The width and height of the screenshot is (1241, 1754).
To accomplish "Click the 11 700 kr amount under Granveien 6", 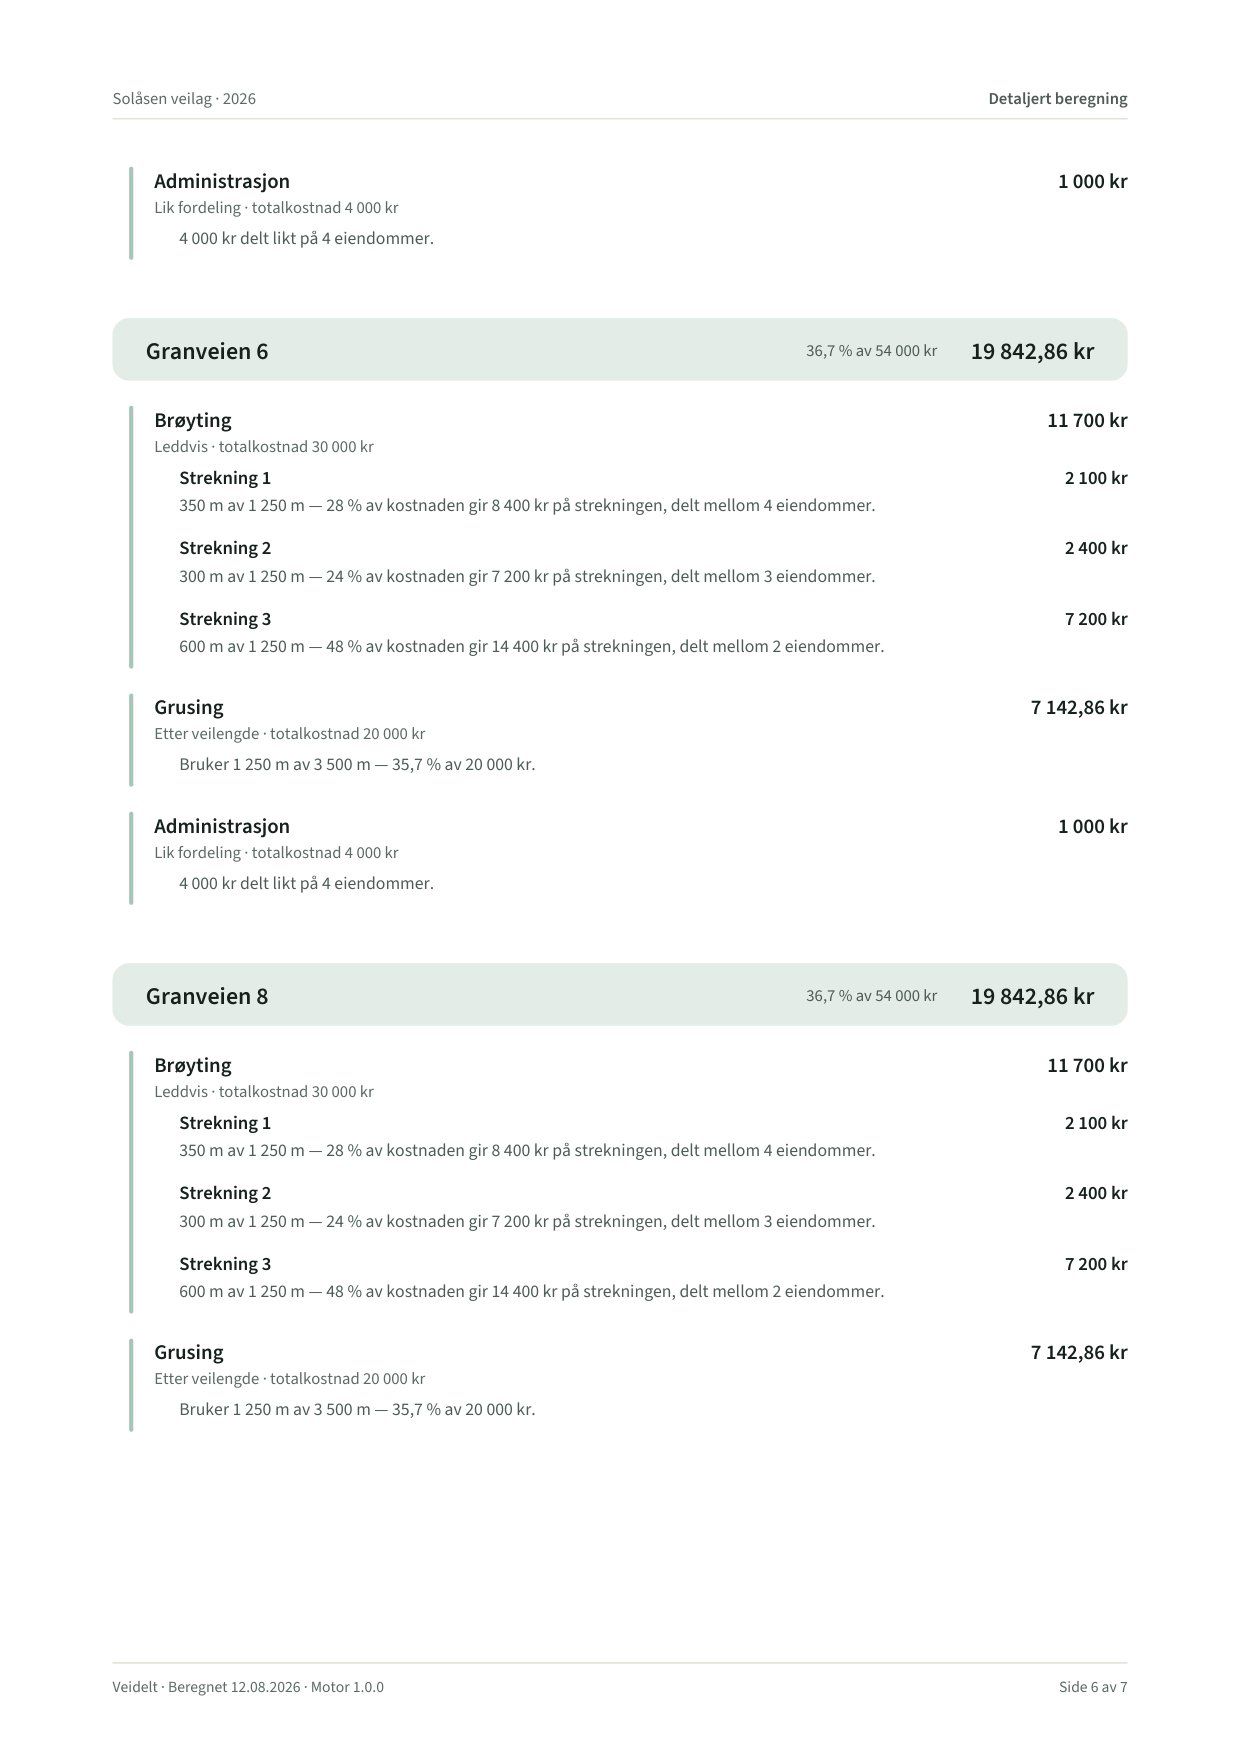I will (x=1087, y=420).
